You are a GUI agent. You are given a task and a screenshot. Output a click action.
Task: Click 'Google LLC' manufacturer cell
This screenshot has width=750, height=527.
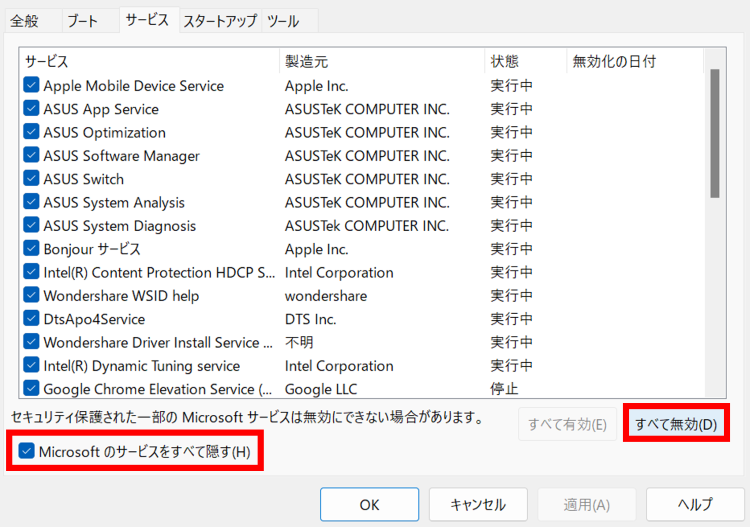point(321,389)
